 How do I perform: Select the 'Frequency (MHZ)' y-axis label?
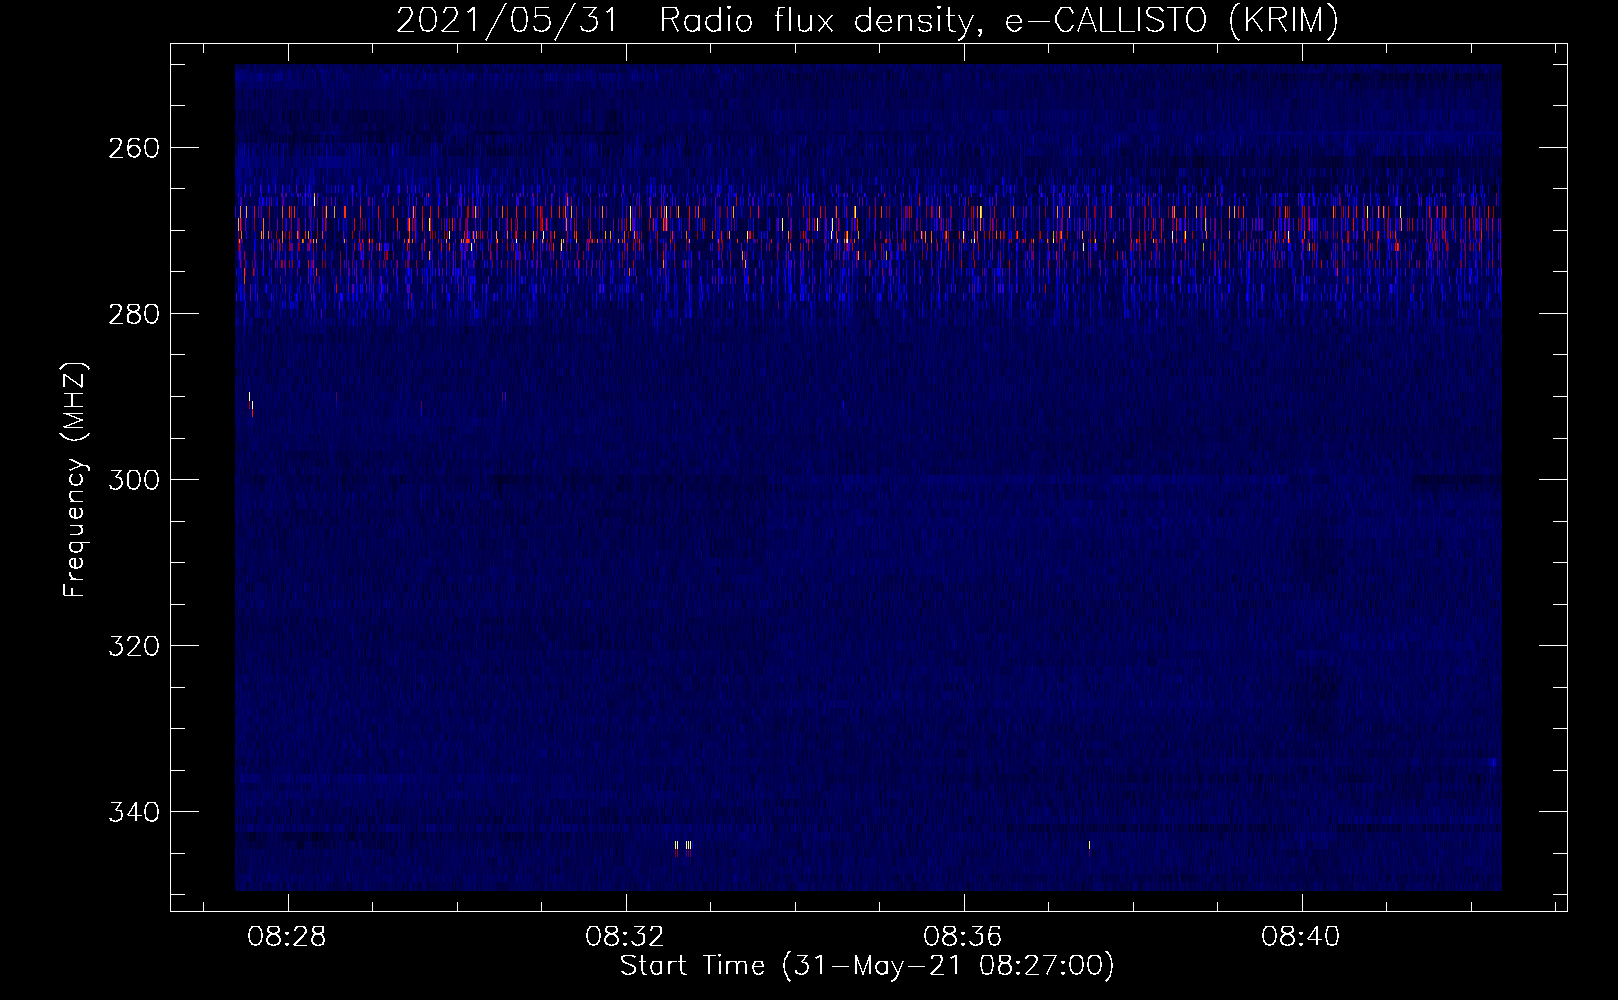75,479
